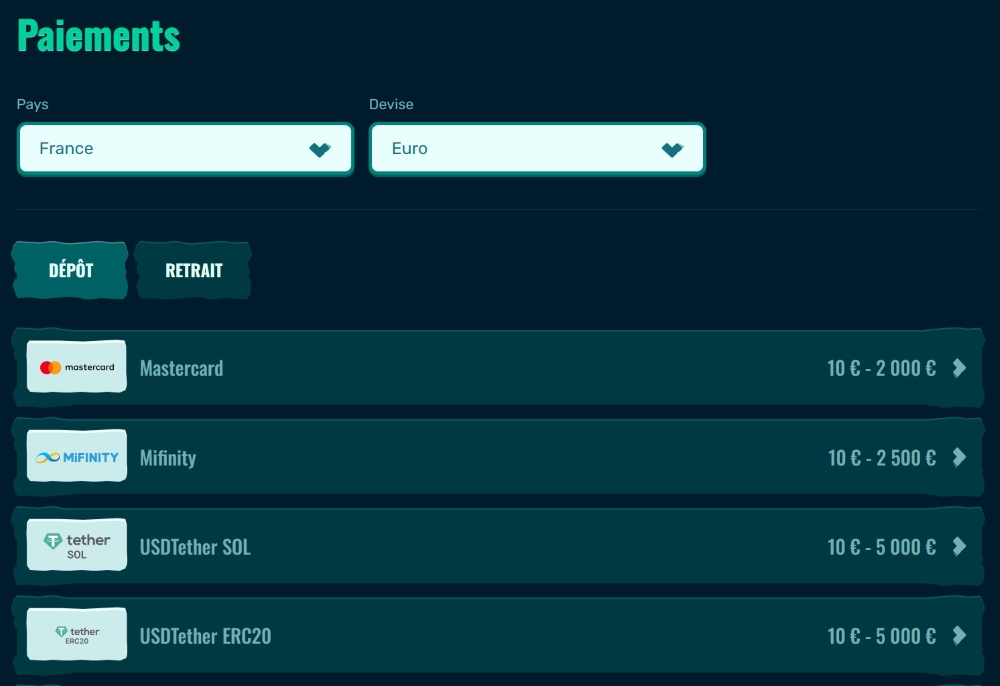The width and height of the screenshot is (1000, 686).
Task: Click the Mifinity logo icon
Action: [x=77, y=457]
